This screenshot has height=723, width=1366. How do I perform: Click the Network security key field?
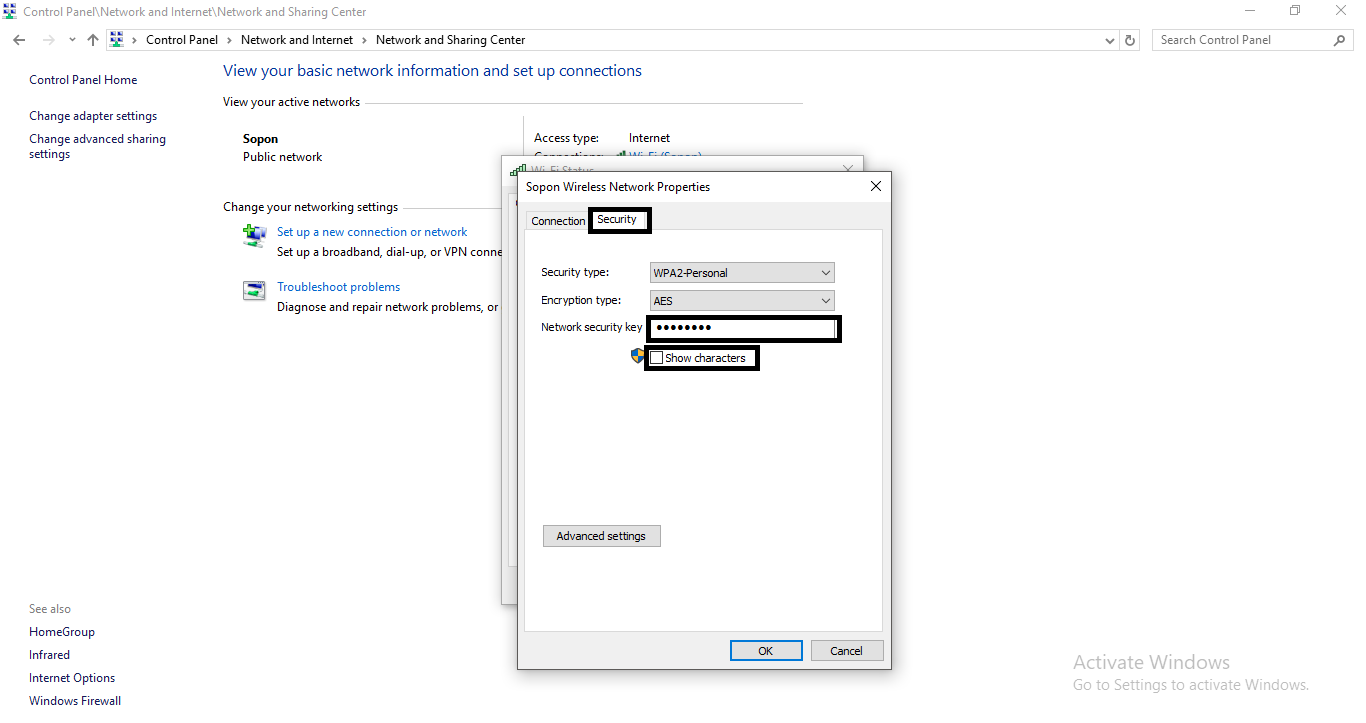coord(742,328)
